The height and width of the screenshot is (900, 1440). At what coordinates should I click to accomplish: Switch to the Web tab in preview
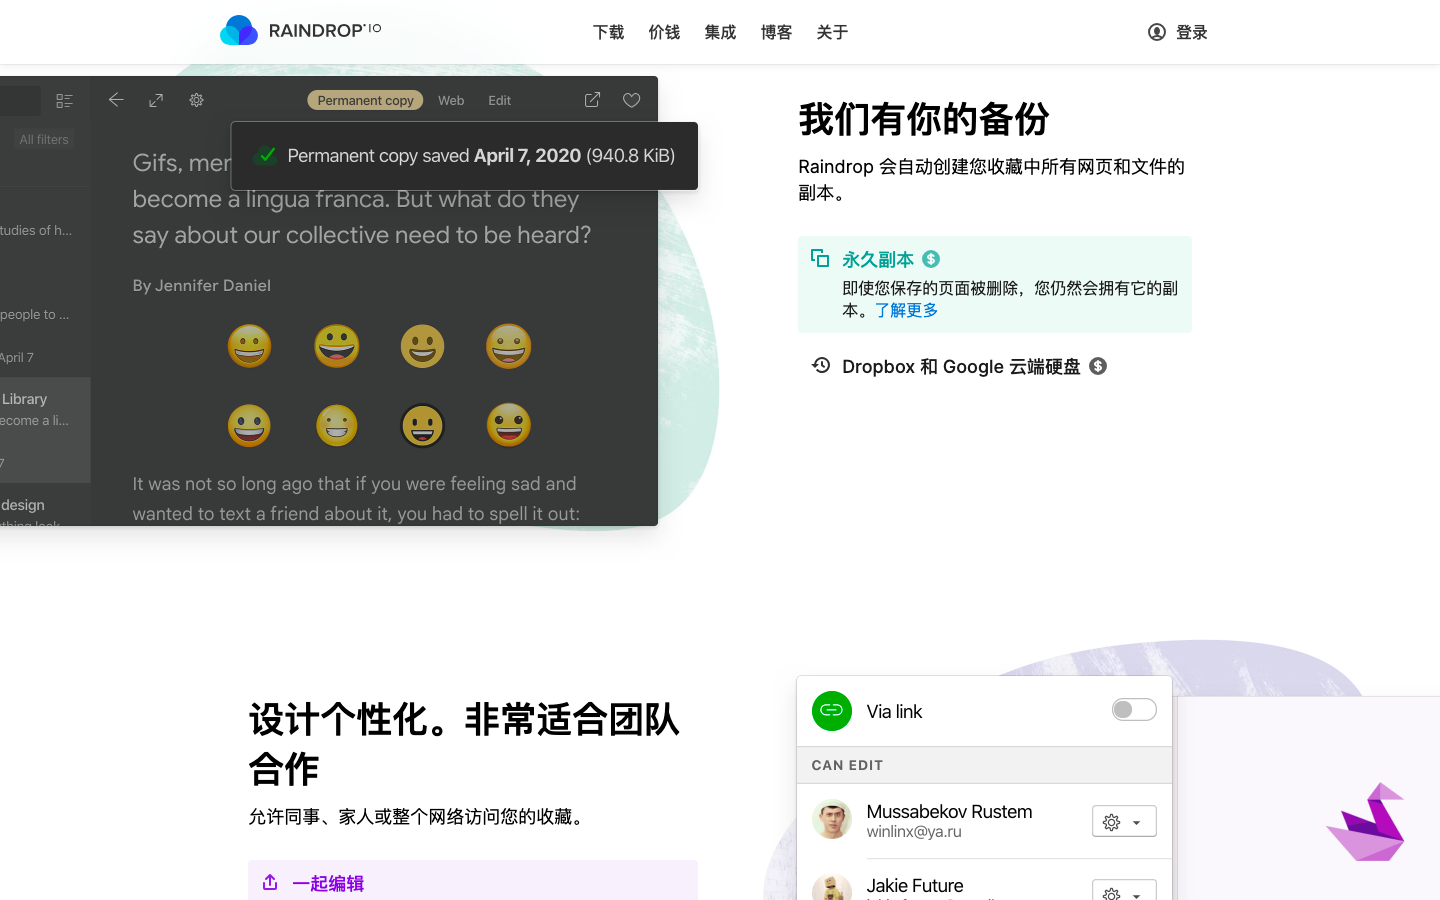tap(451, 100)
